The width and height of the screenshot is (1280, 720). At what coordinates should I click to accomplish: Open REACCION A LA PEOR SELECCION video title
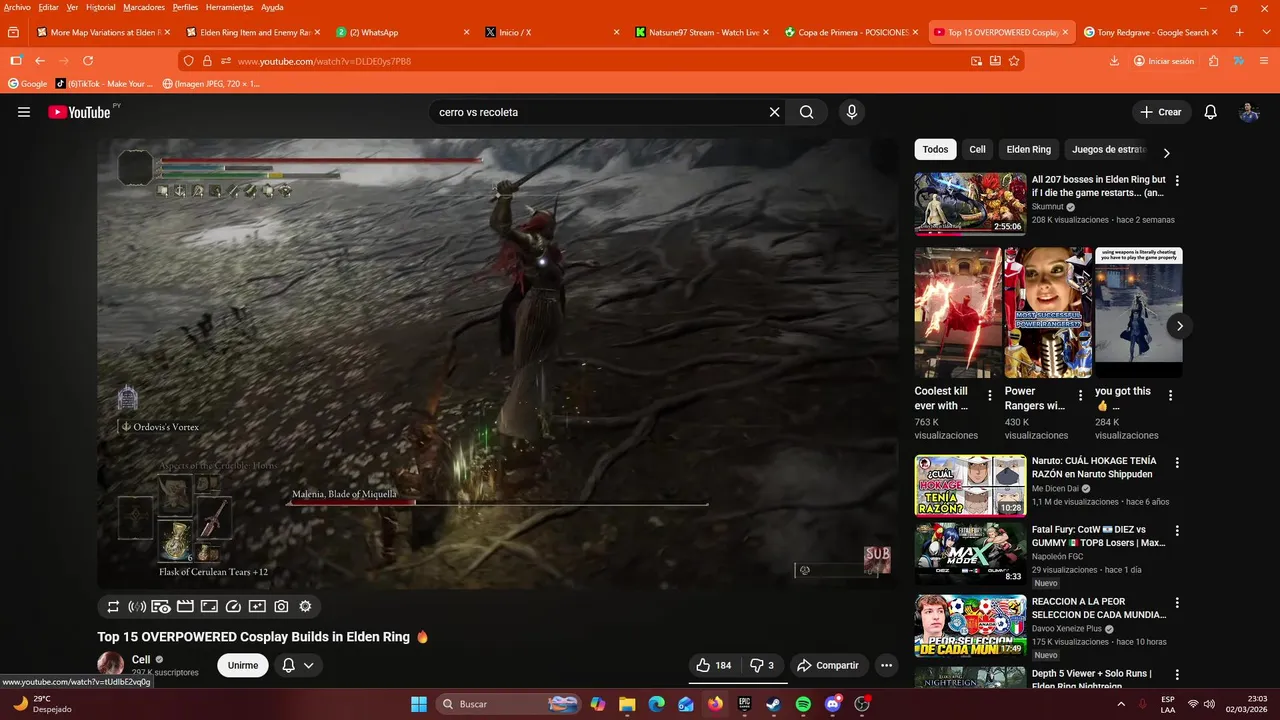pos(1098,608)
